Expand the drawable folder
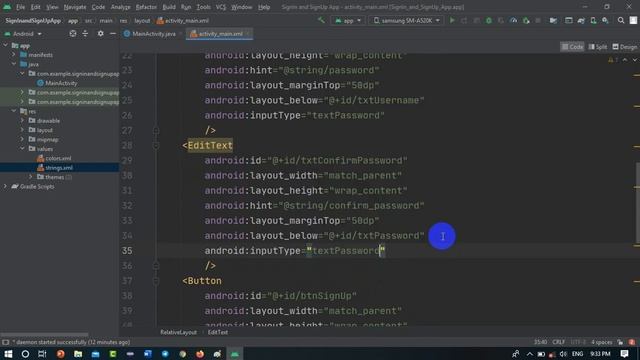The image size is (640, 360). (22, 120)
